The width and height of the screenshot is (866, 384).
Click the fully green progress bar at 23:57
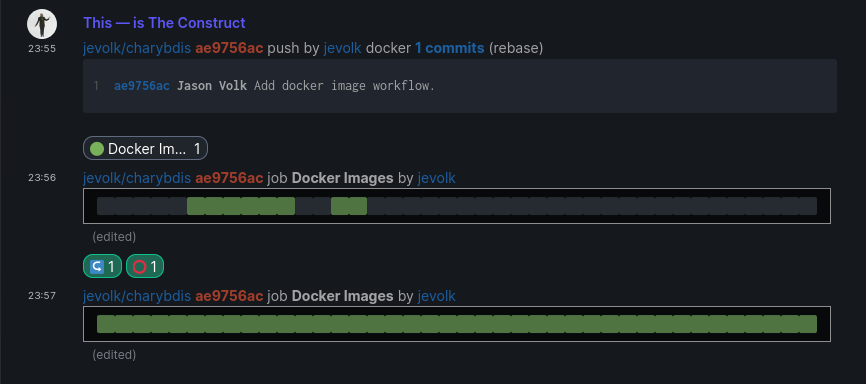click(x=457, y=324)
